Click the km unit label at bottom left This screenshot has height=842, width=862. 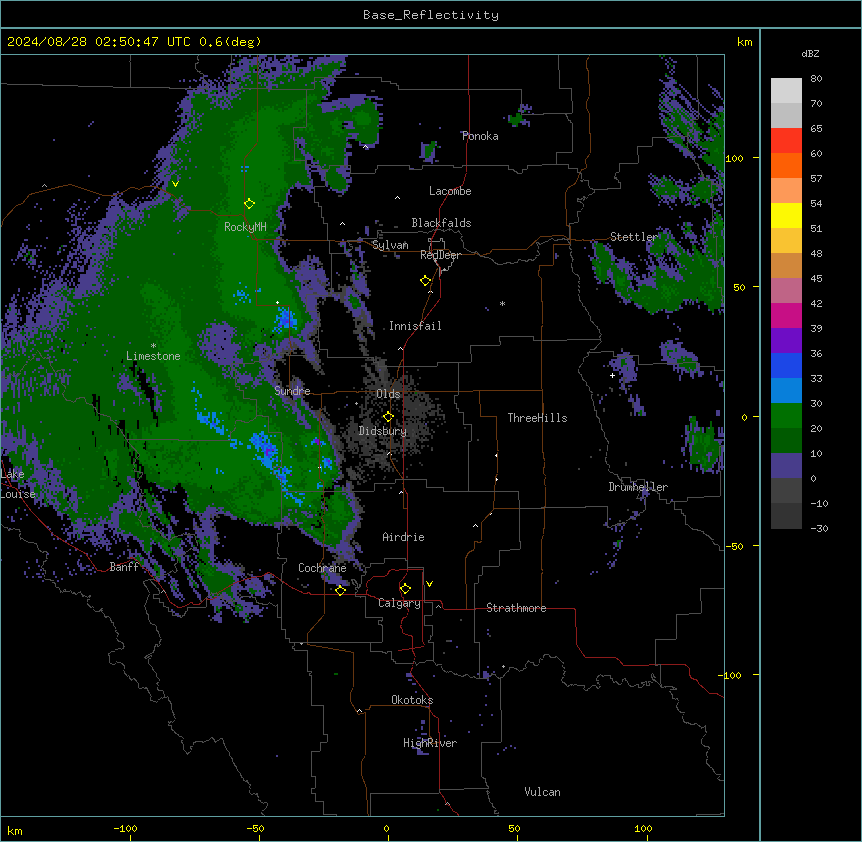click(x=15, y=830)
